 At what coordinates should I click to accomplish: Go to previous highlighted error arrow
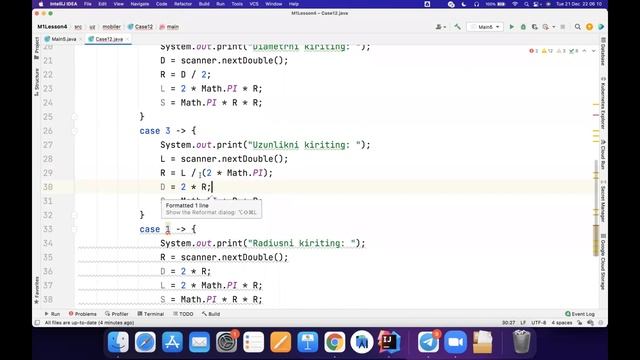pyautogui.click(x=584, y=51)
